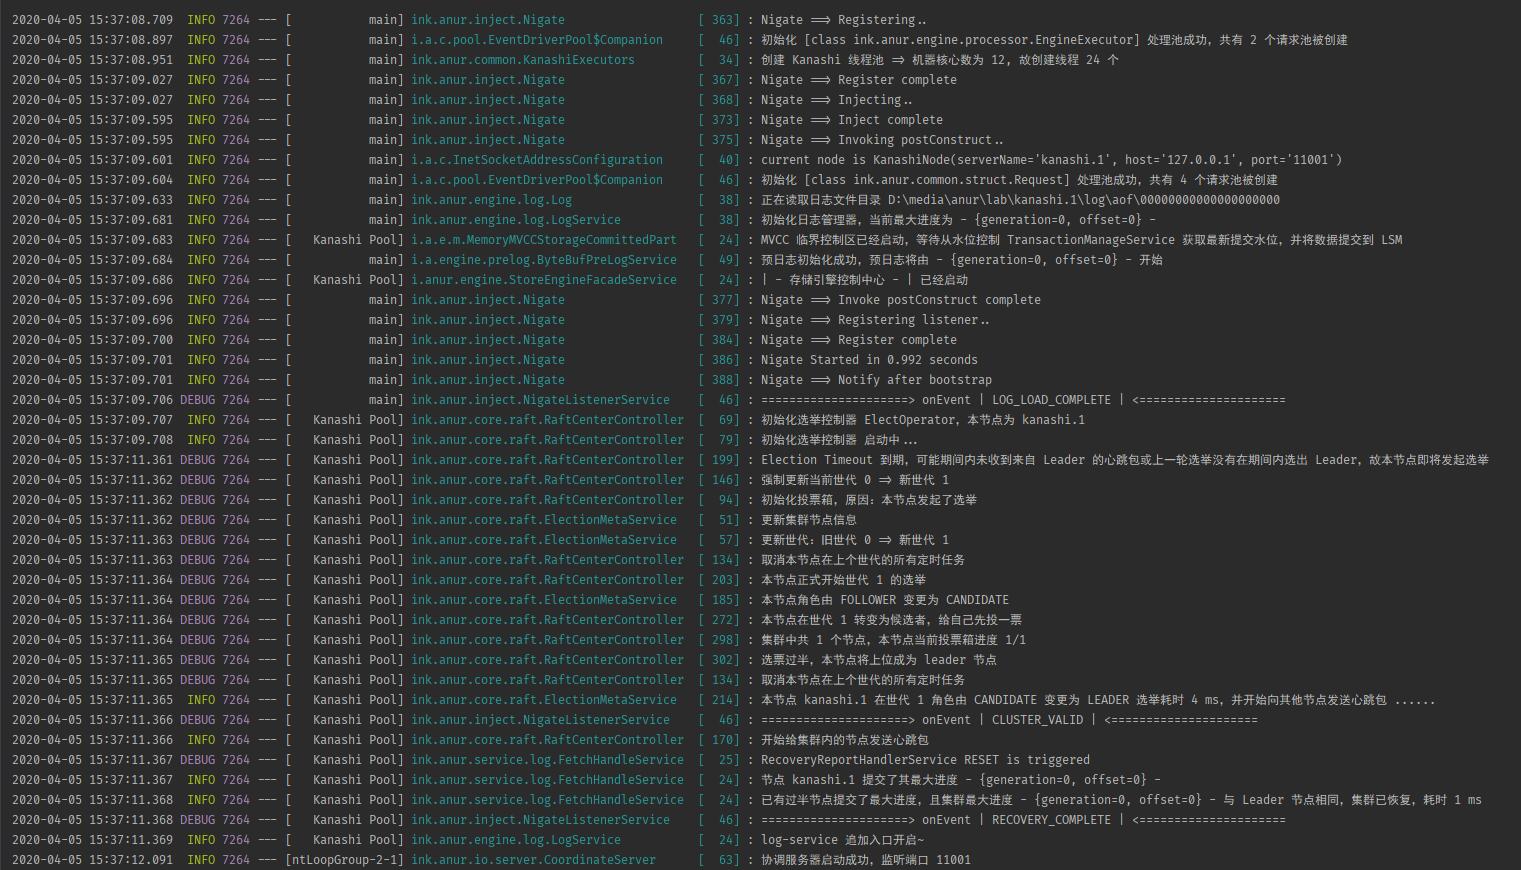Select 'RecoveryReportHandlerService RESET is triggered' message

(x=925, y=760)
